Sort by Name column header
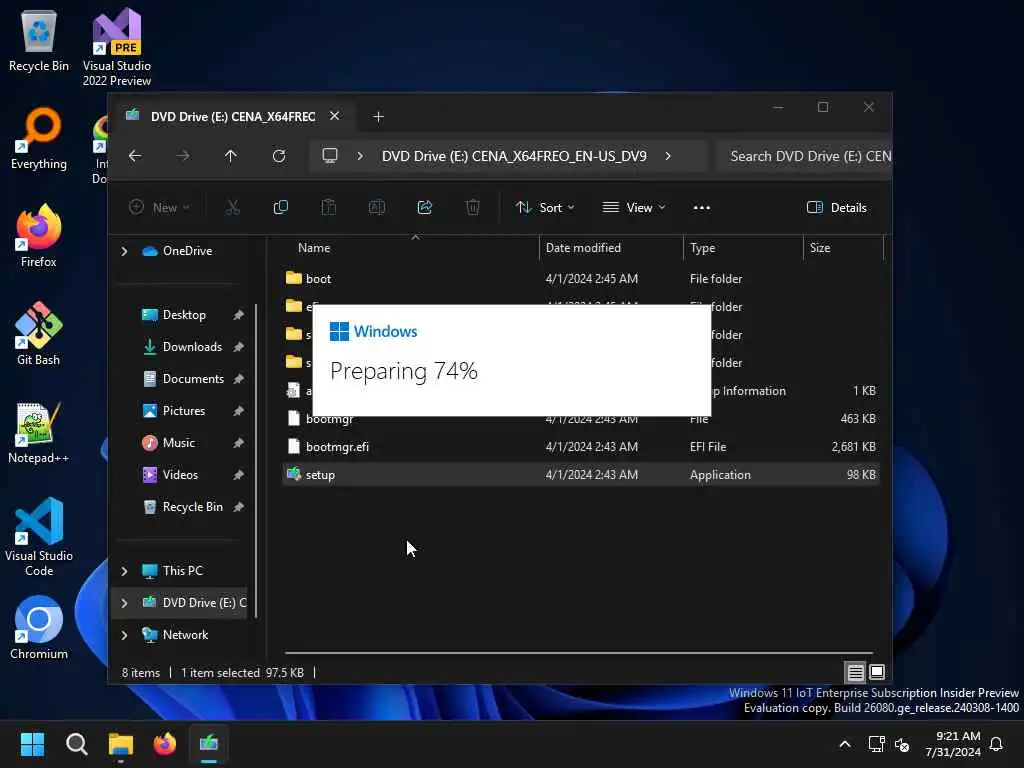The image size is (1024, 768). [x=411, y=248]
